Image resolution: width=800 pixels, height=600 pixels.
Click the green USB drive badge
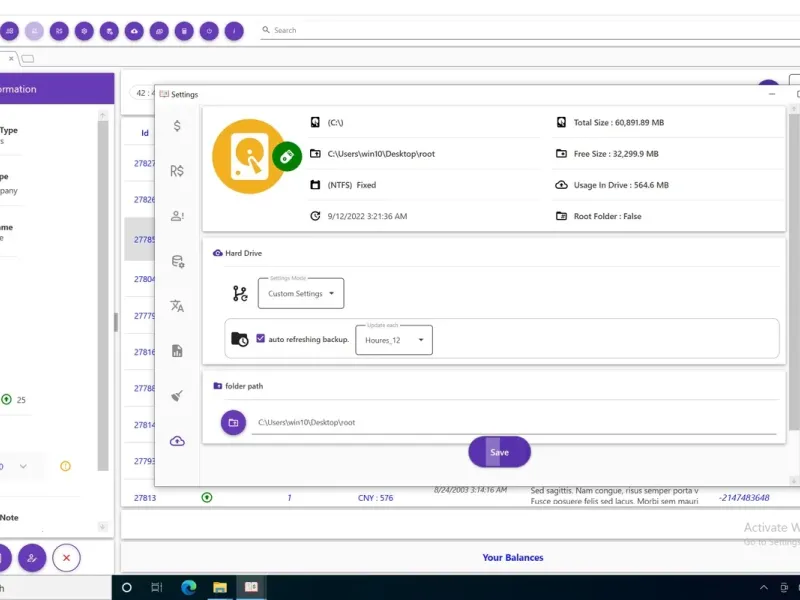click(287, 156)
